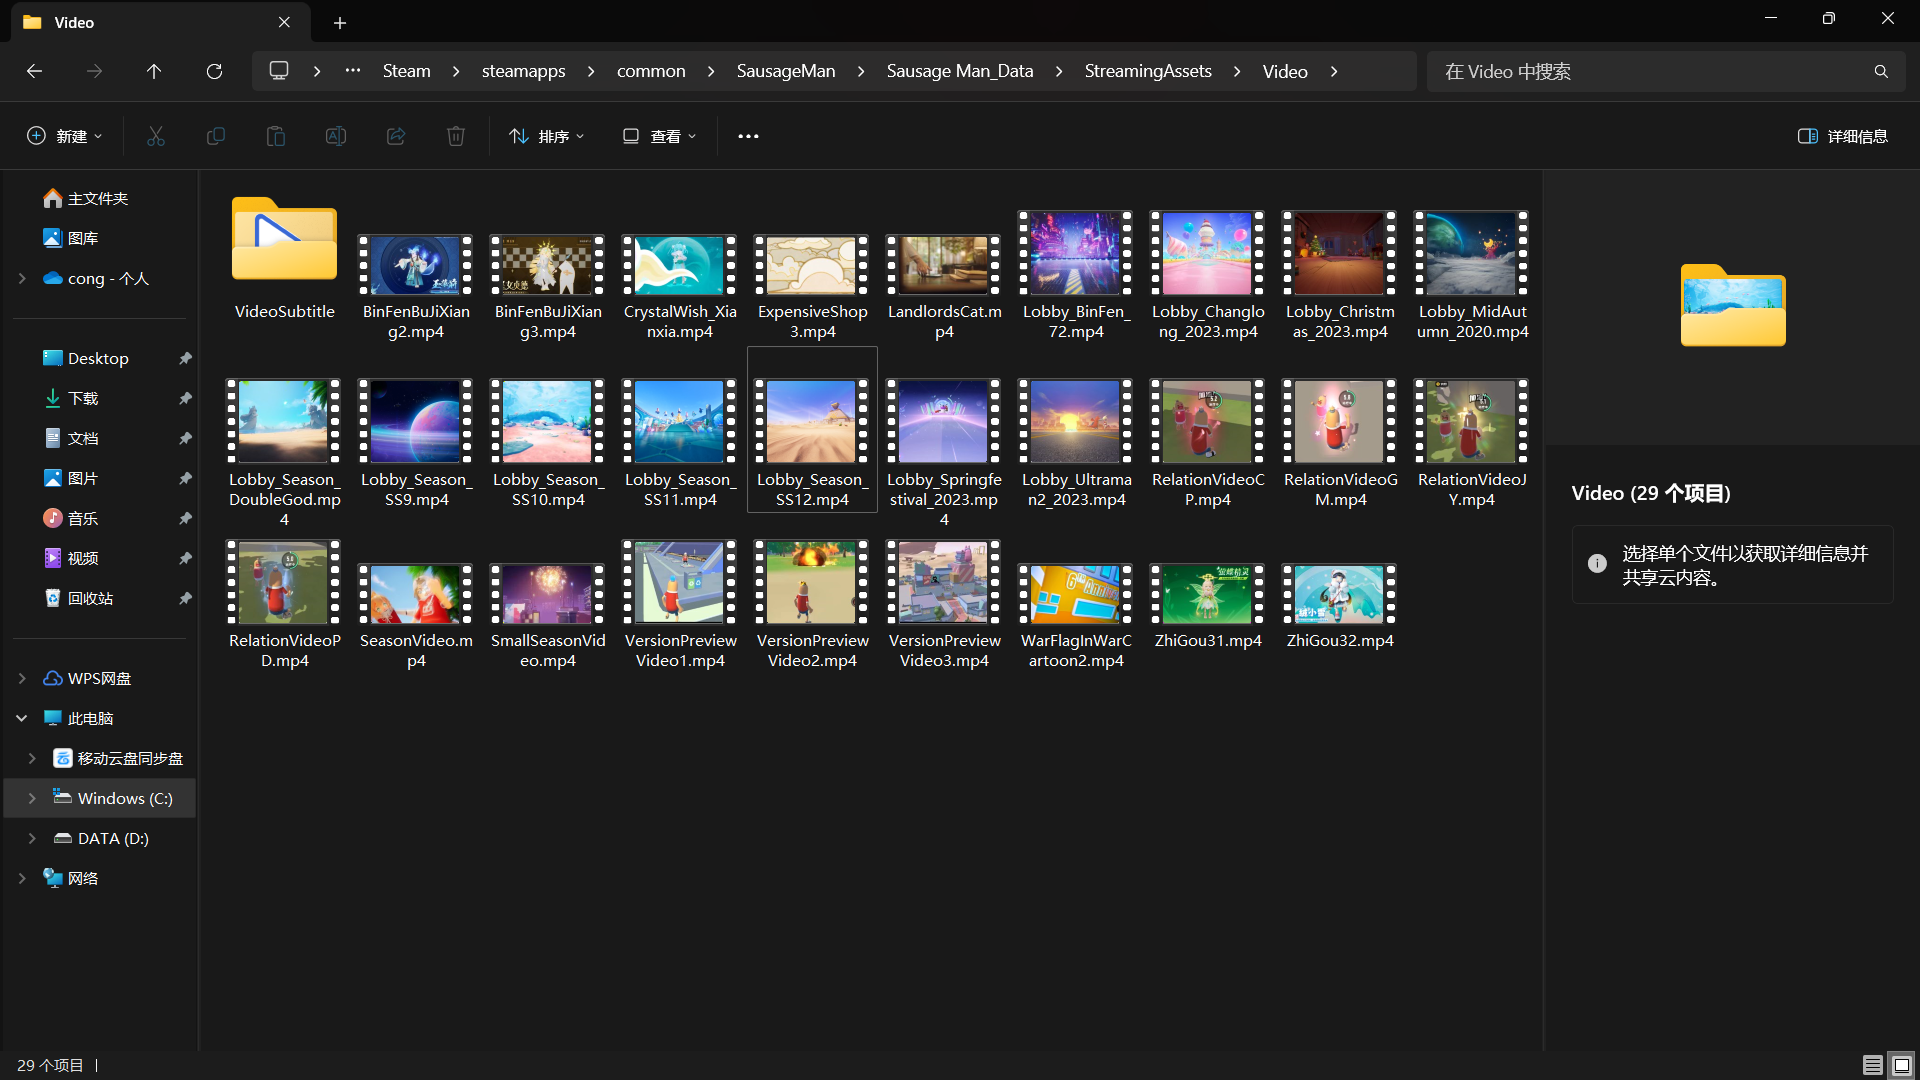This screenshot has width=1920, height=1080.
Task: Select VersionPreviewVideo2.mp4 video file
Action: [x=812, y=603]
